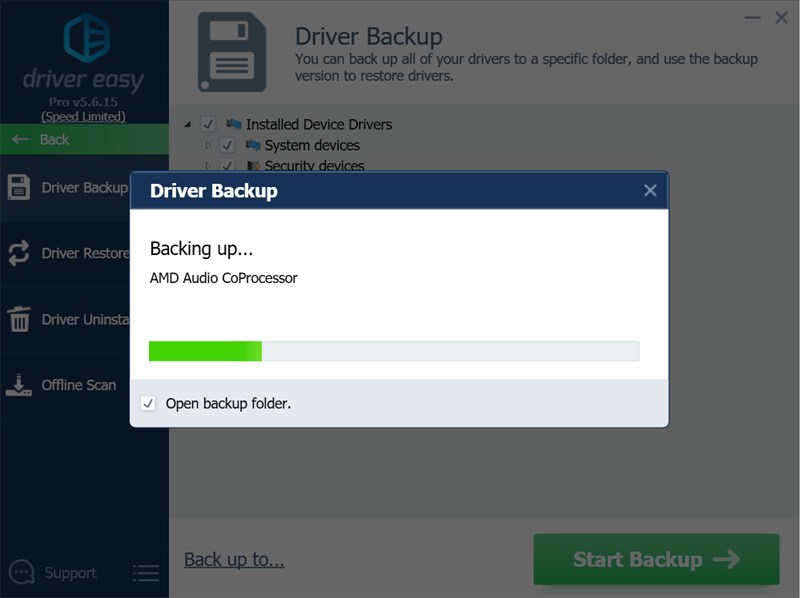The image size is (800, 598).
Task: Collapse the Installed Device Drivers tree
Action: [x=188, y=125]
